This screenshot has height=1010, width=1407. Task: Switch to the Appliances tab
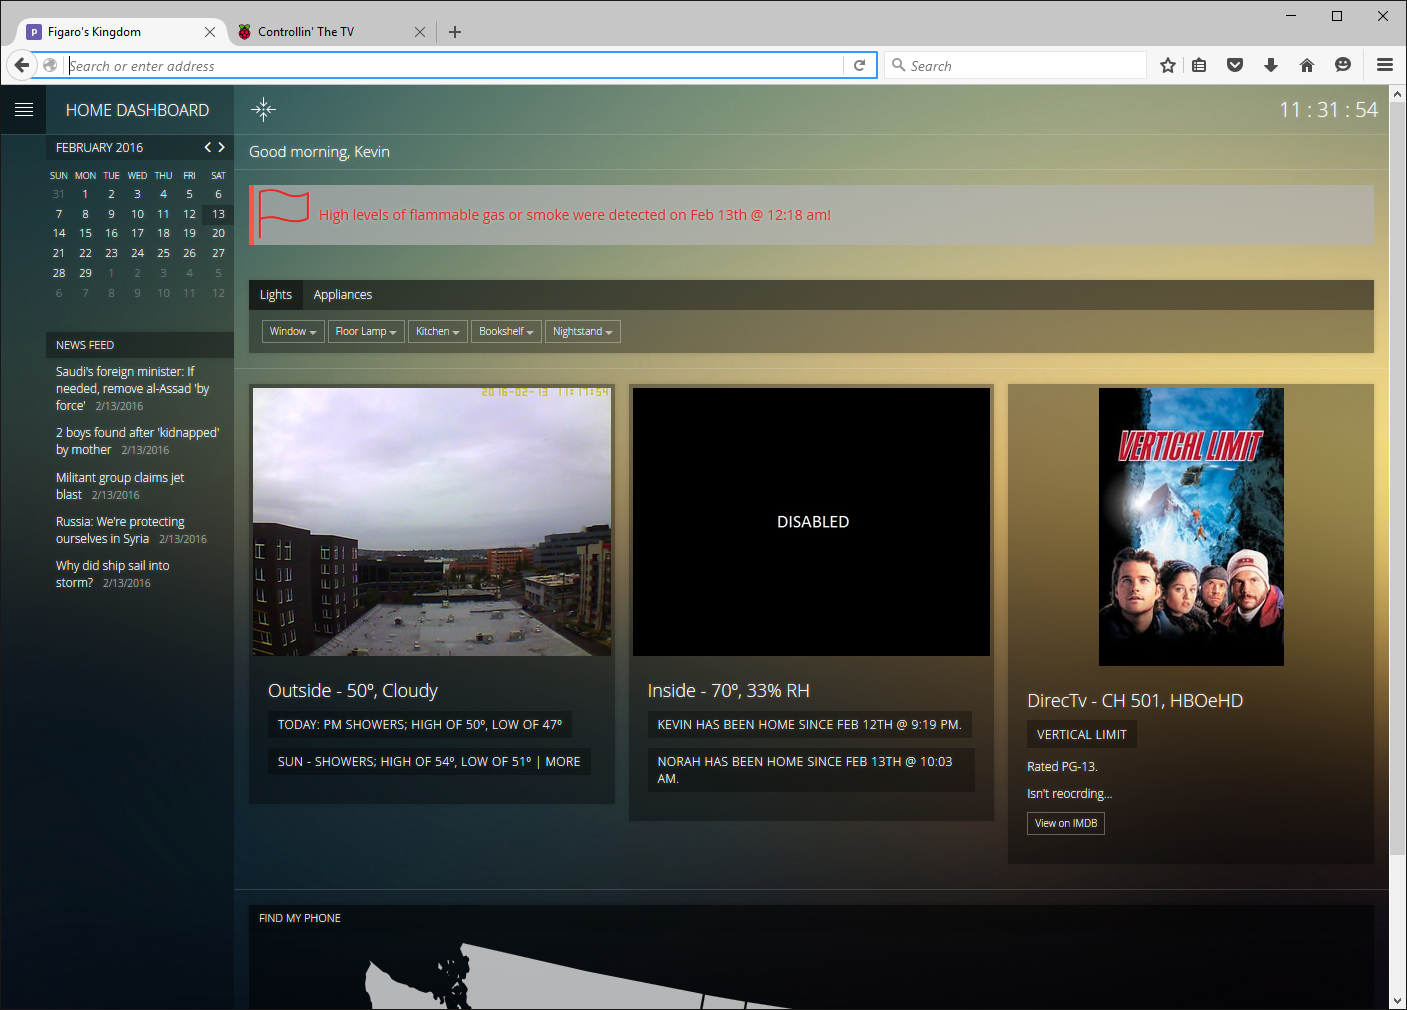tap(343, 295)
